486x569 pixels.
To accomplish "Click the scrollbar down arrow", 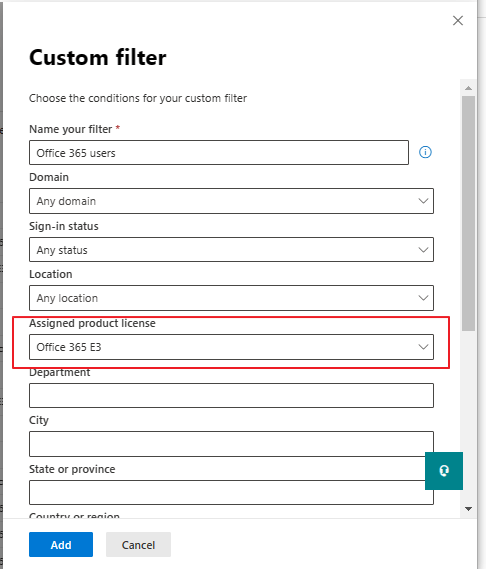I will tap(468, 509).
